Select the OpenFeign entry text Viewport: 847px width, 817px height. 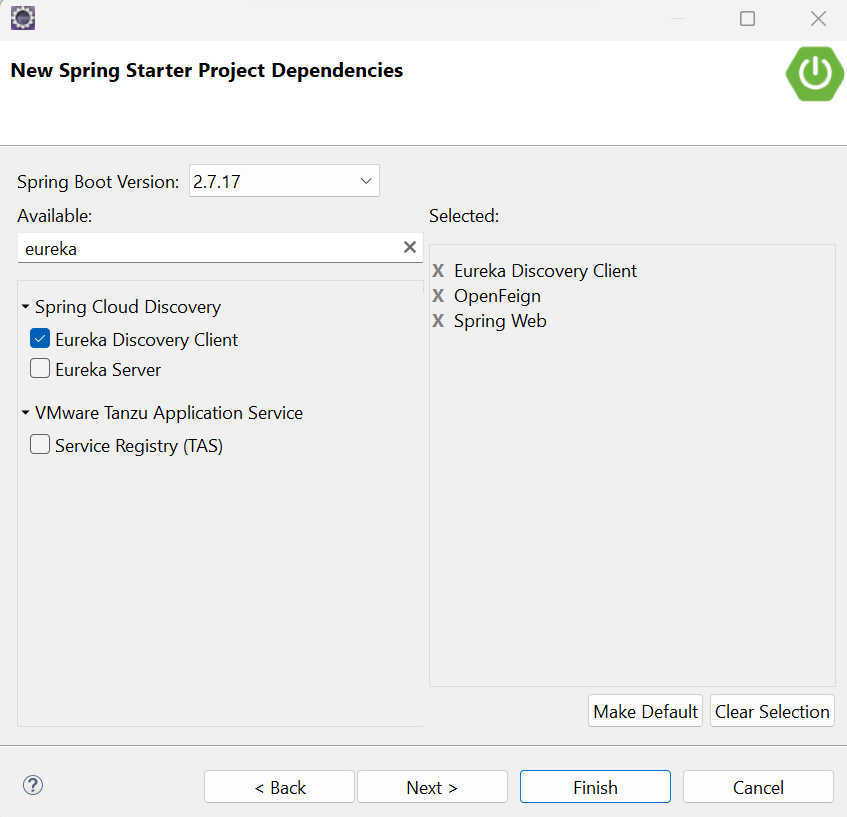click(x=497, y=296)
